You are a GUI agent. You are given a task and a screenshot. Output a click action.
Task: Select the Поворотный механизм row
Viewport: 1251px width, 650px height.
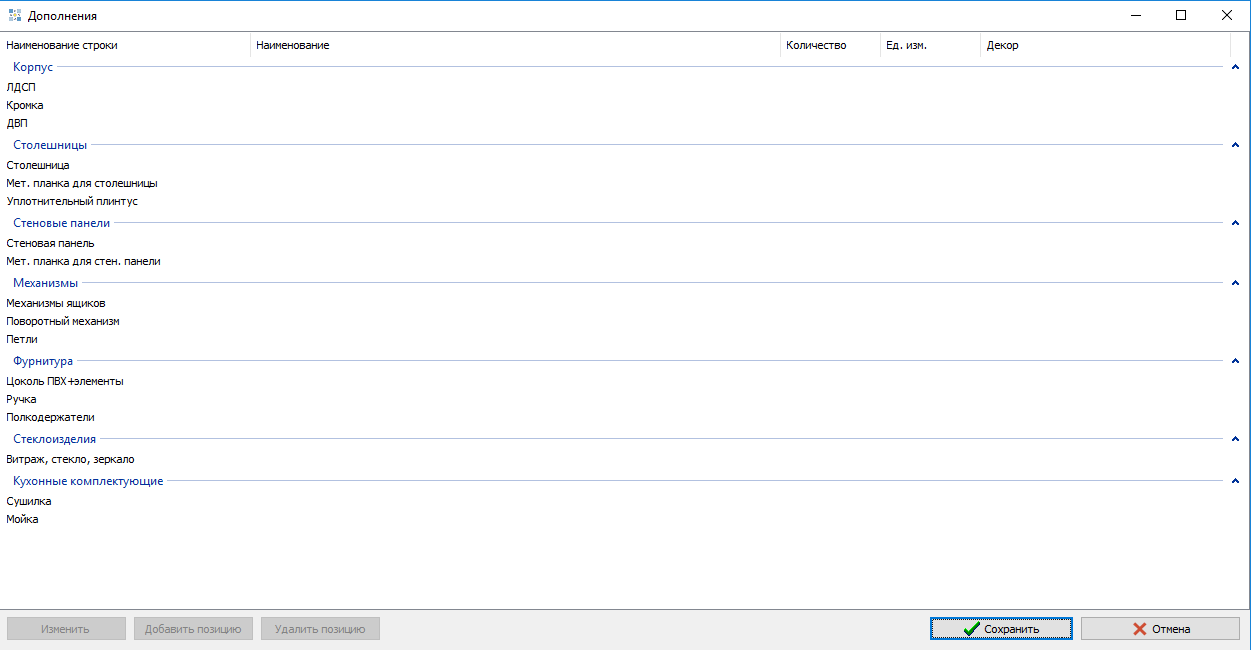[63, 321]
